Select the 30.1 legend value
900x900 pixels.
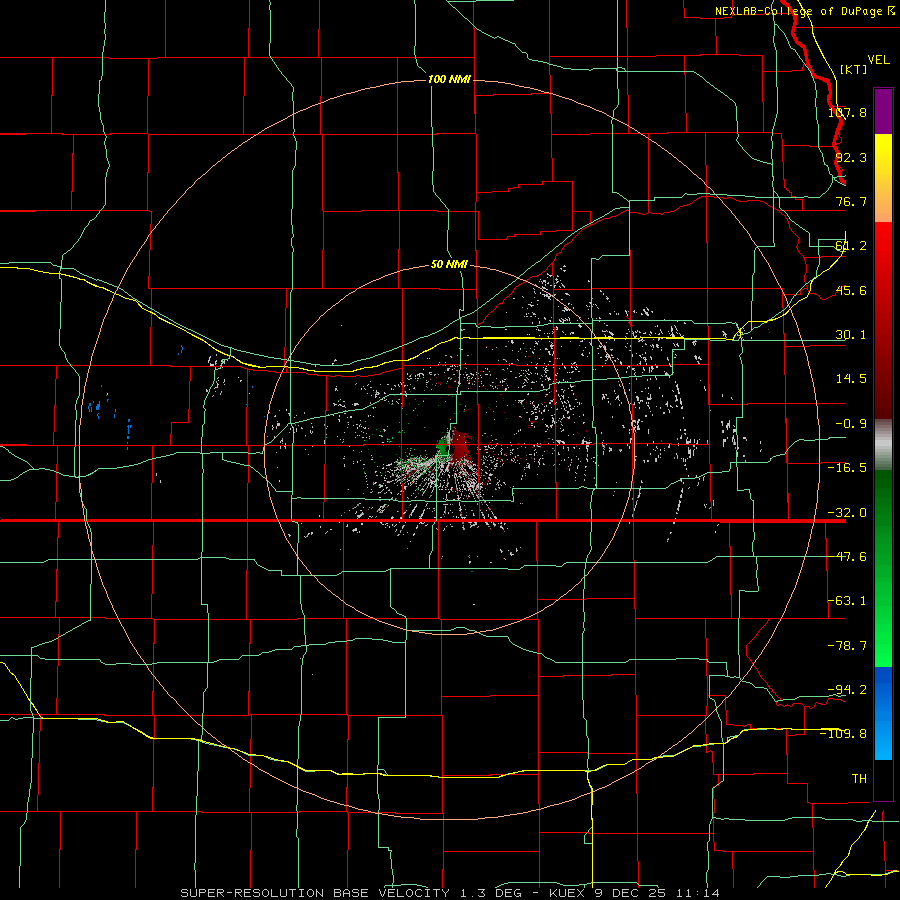pos(851,335)
